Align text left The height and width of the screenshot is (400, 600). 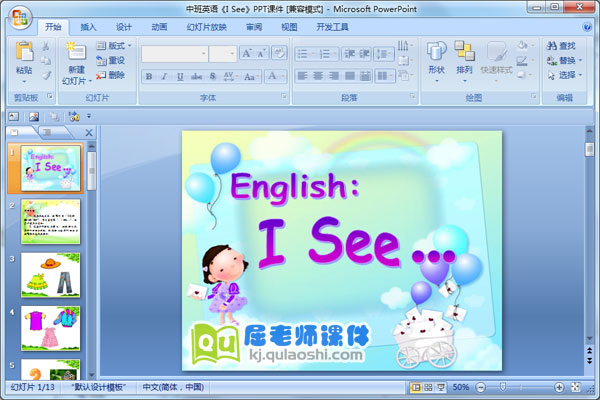[302, 76]
